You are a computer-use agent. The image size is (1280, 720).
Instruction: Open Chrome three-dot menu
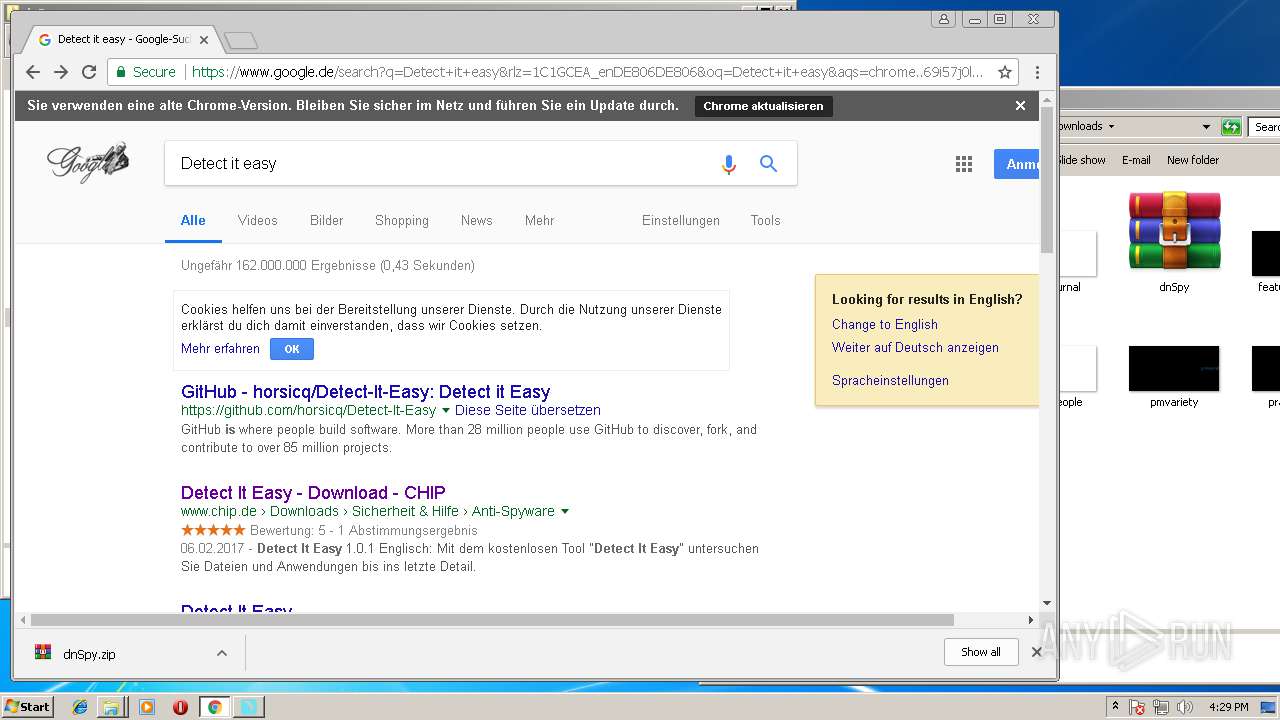(x=1037, y=72)
